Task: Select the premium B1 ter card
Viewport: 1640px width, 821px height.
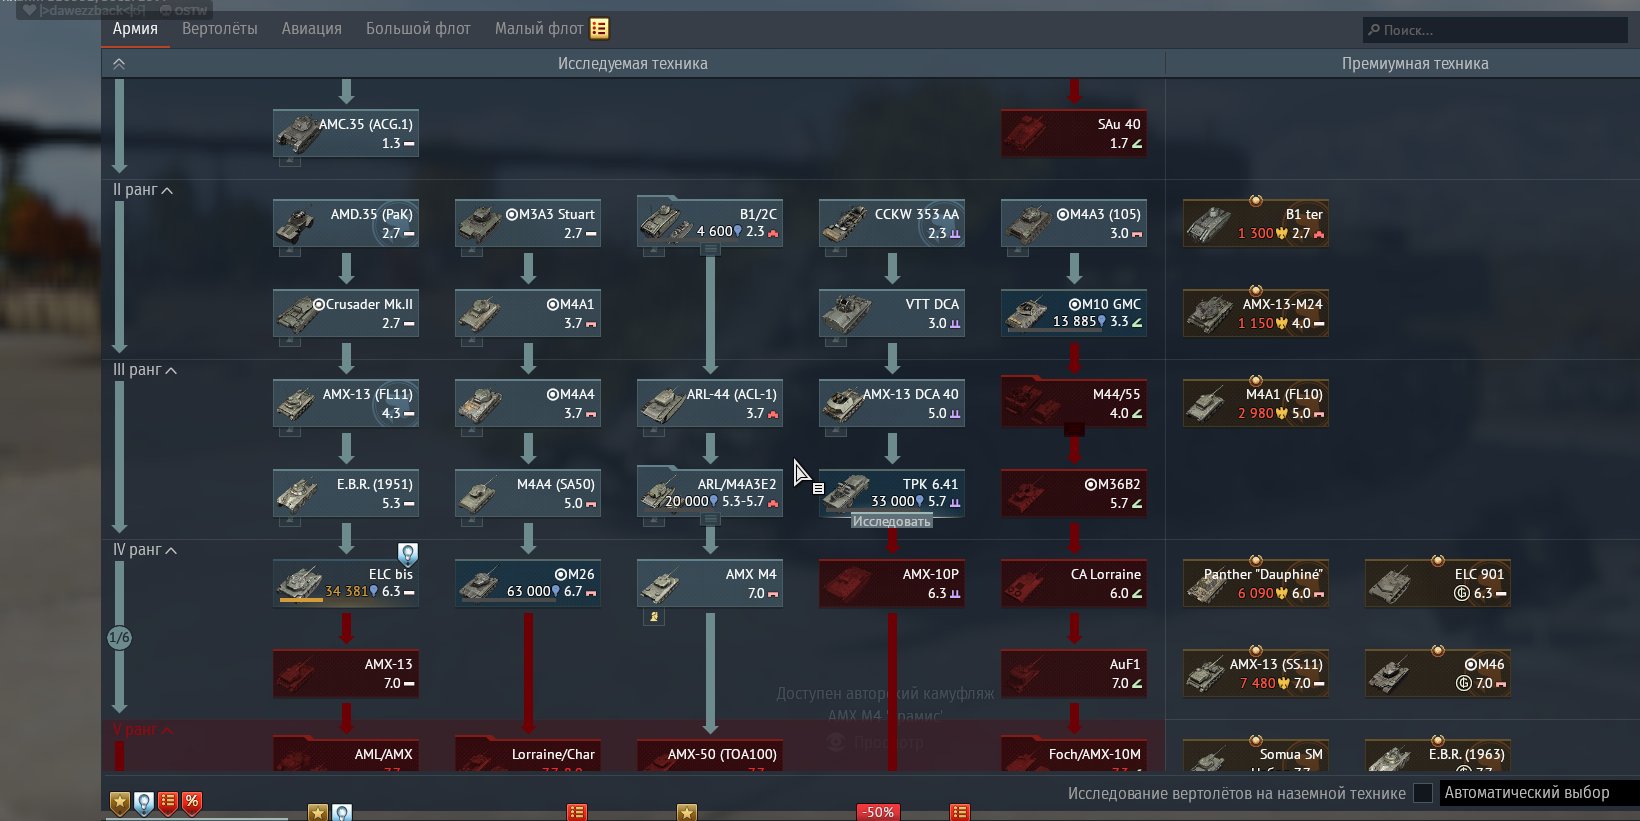Action: point(1256,223)
